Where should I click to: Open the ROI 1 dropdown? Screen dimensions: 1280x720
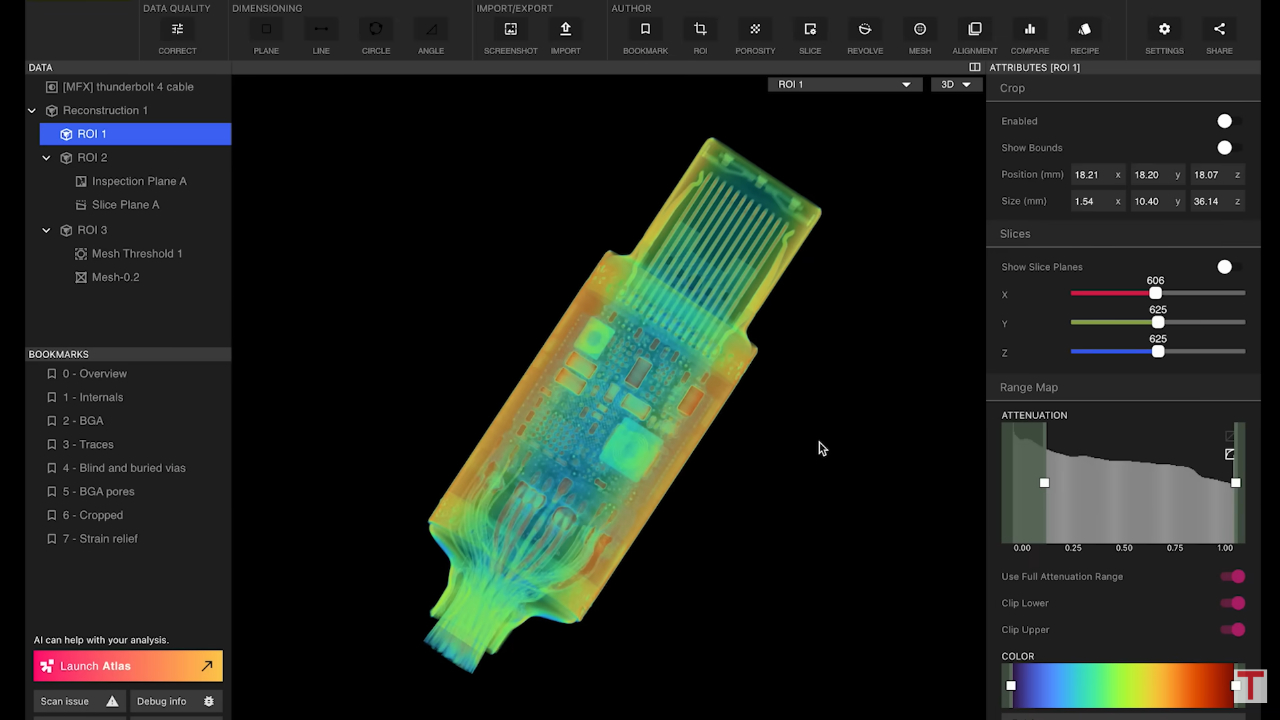pyautogui.click(x=844, y=85)
